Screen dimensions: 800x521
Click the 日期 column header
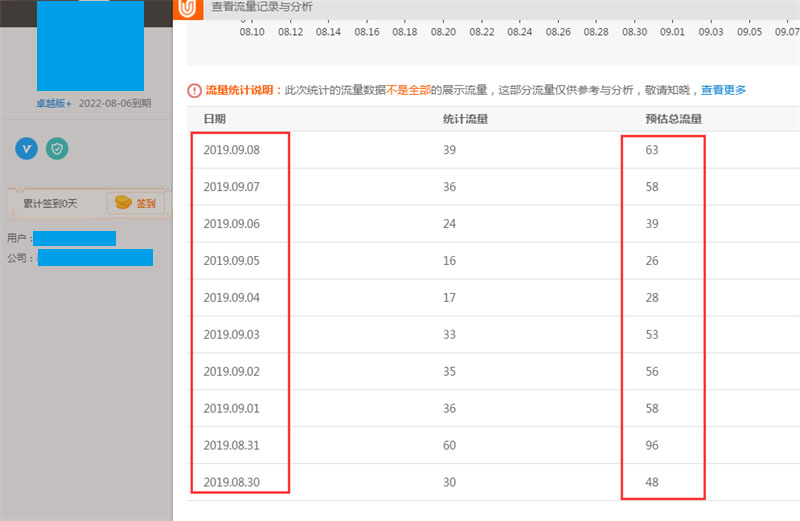click(215, 119)
